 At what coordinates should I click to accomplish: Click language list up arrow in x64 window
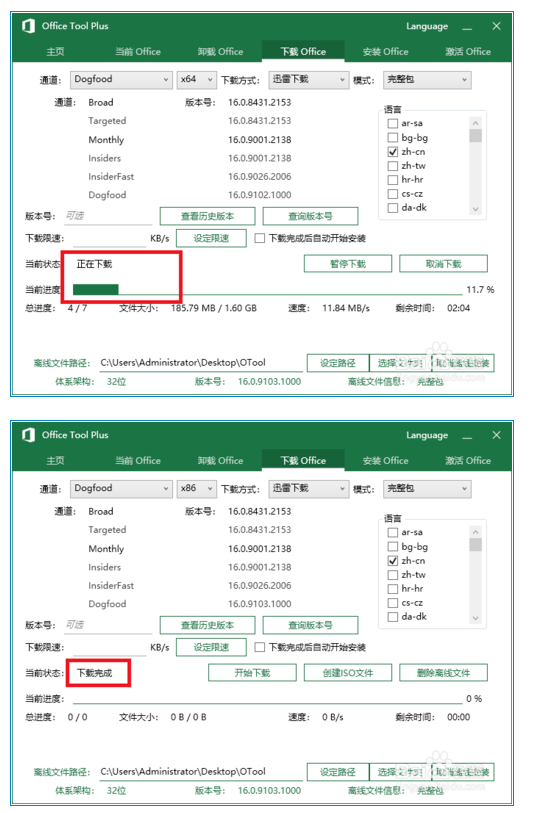point(475,123)
